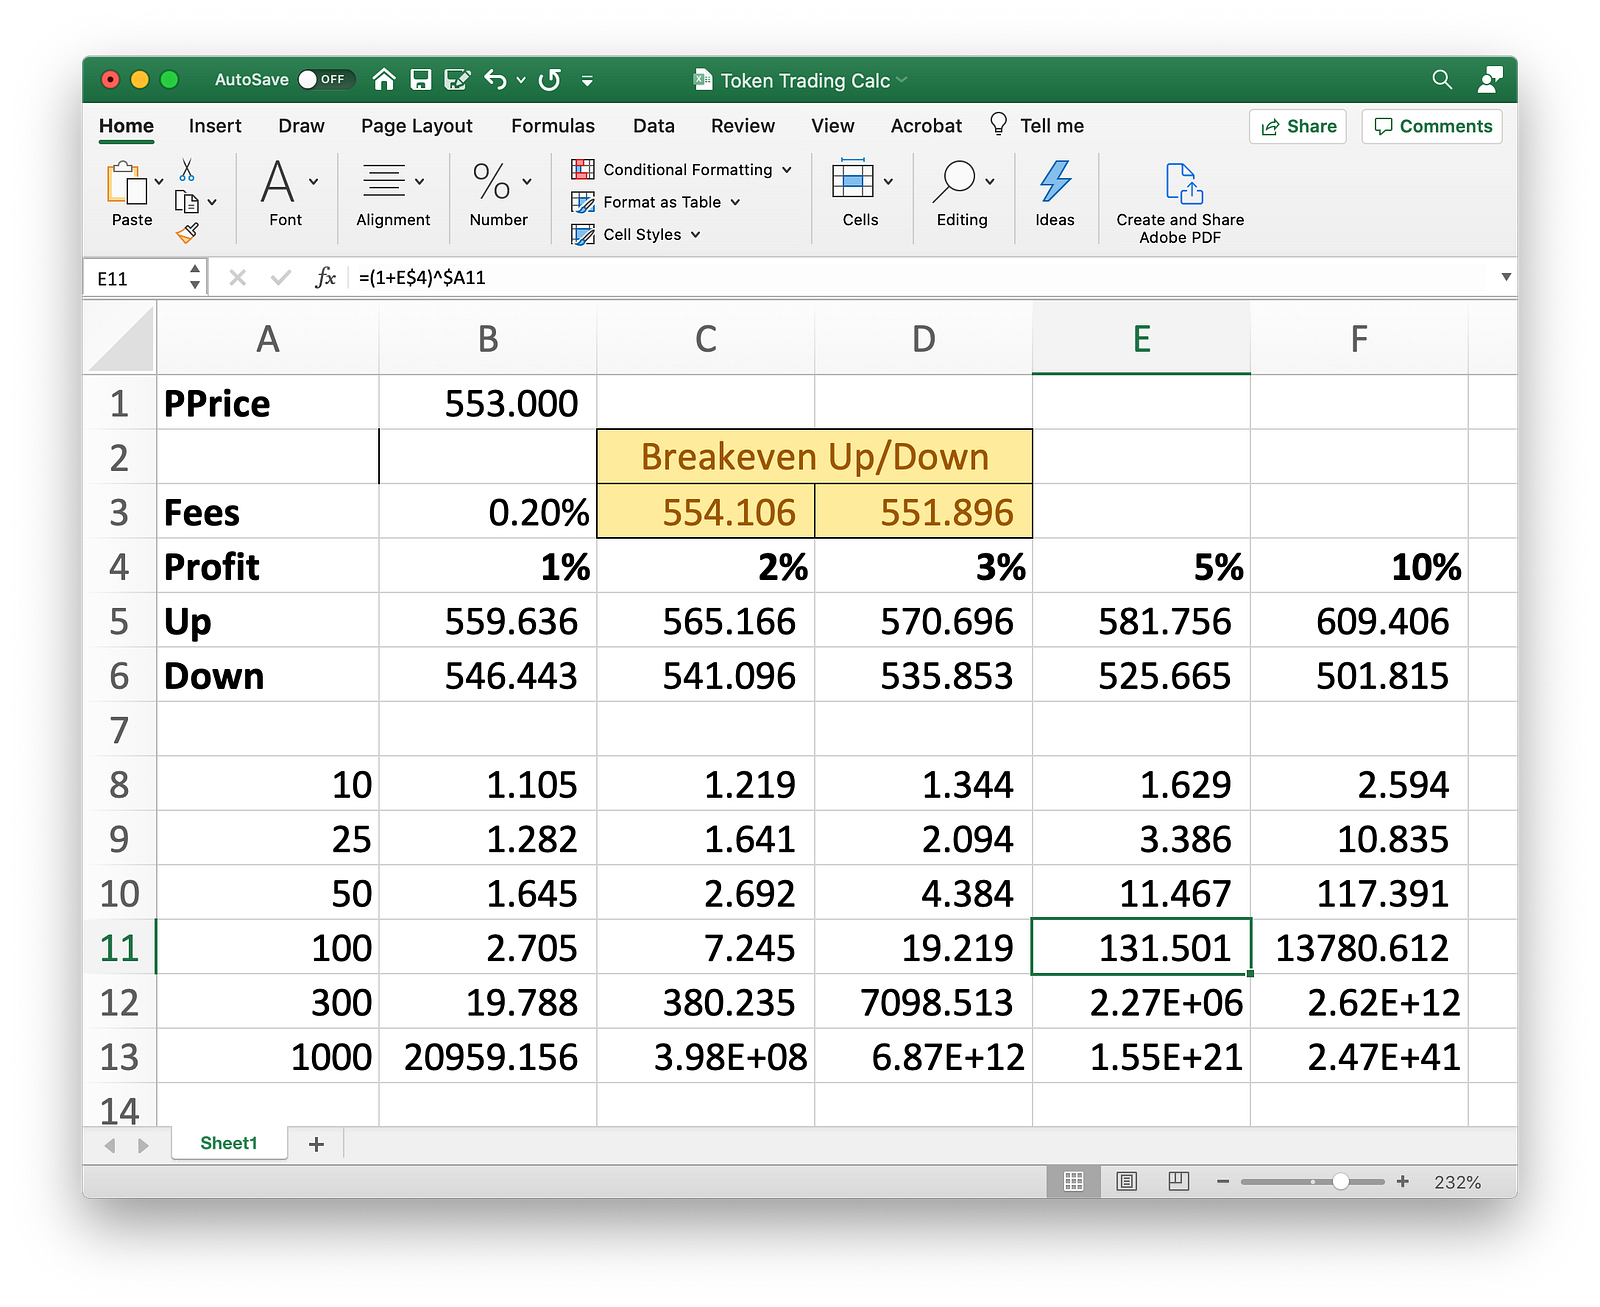
Task: Expand the formula bar with the arrow
Action: pyautogui.click(x=1506, y=277)
